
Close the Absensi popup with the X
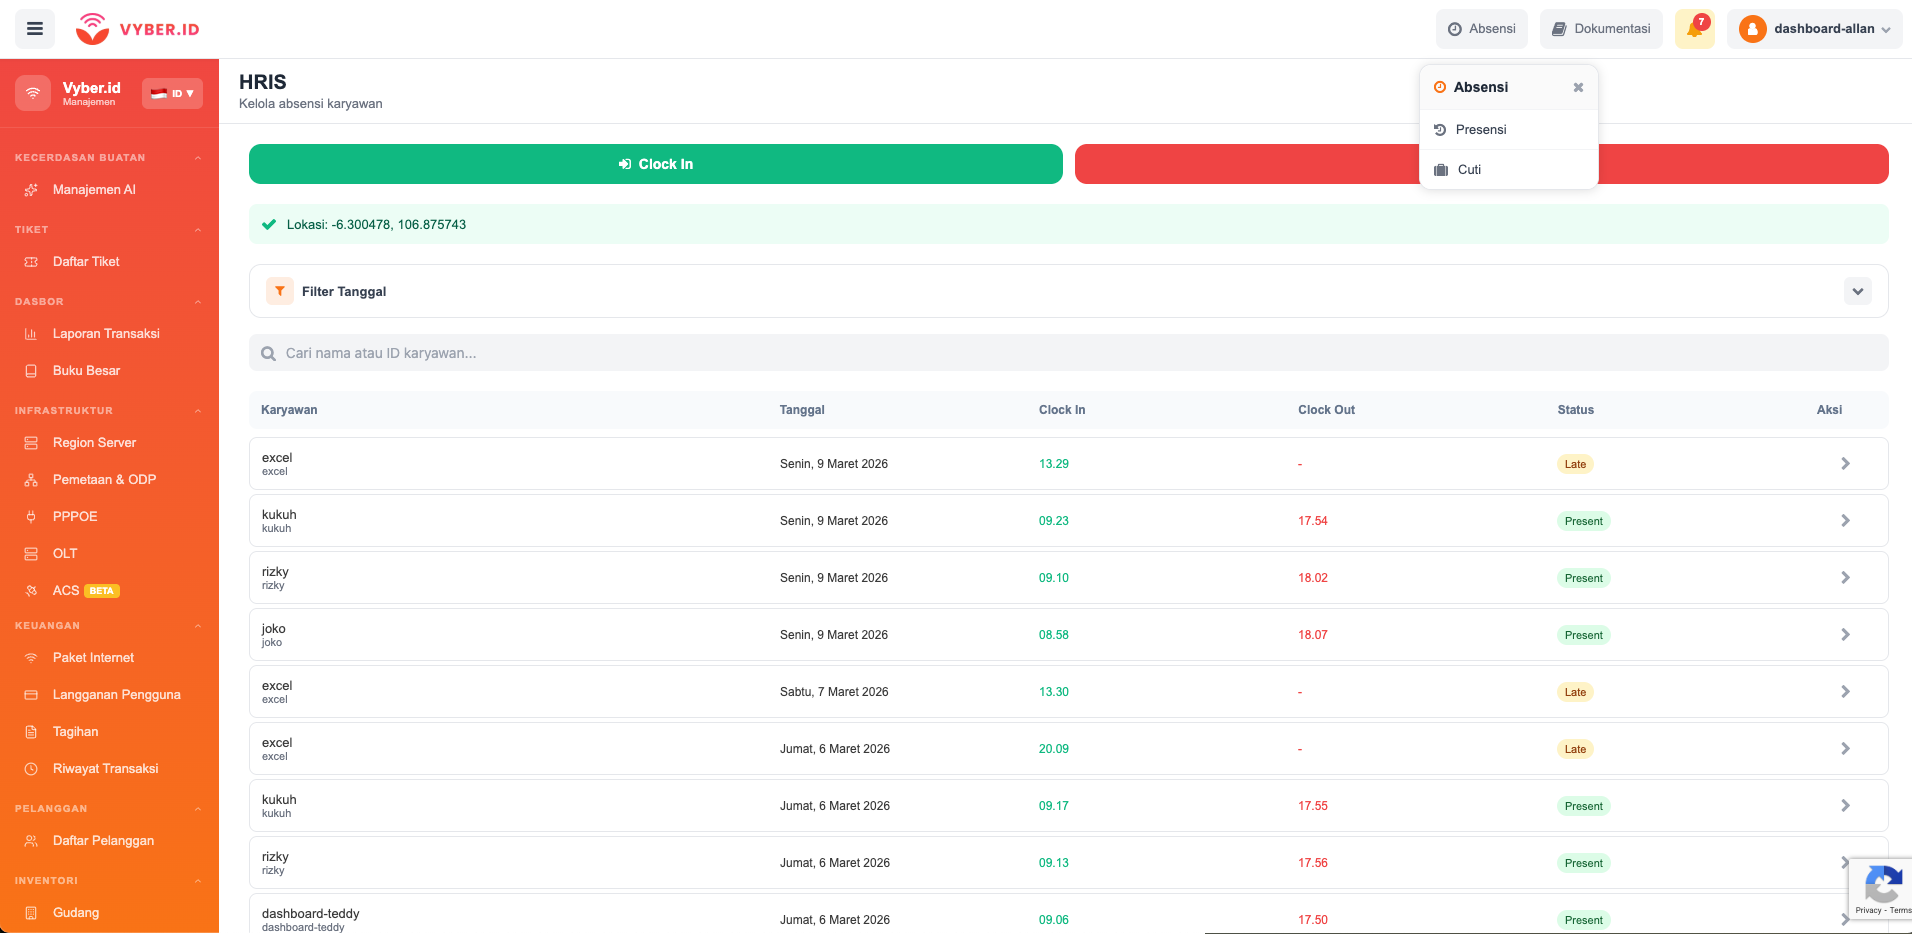pyautogui.click(x=1578, y=87)
